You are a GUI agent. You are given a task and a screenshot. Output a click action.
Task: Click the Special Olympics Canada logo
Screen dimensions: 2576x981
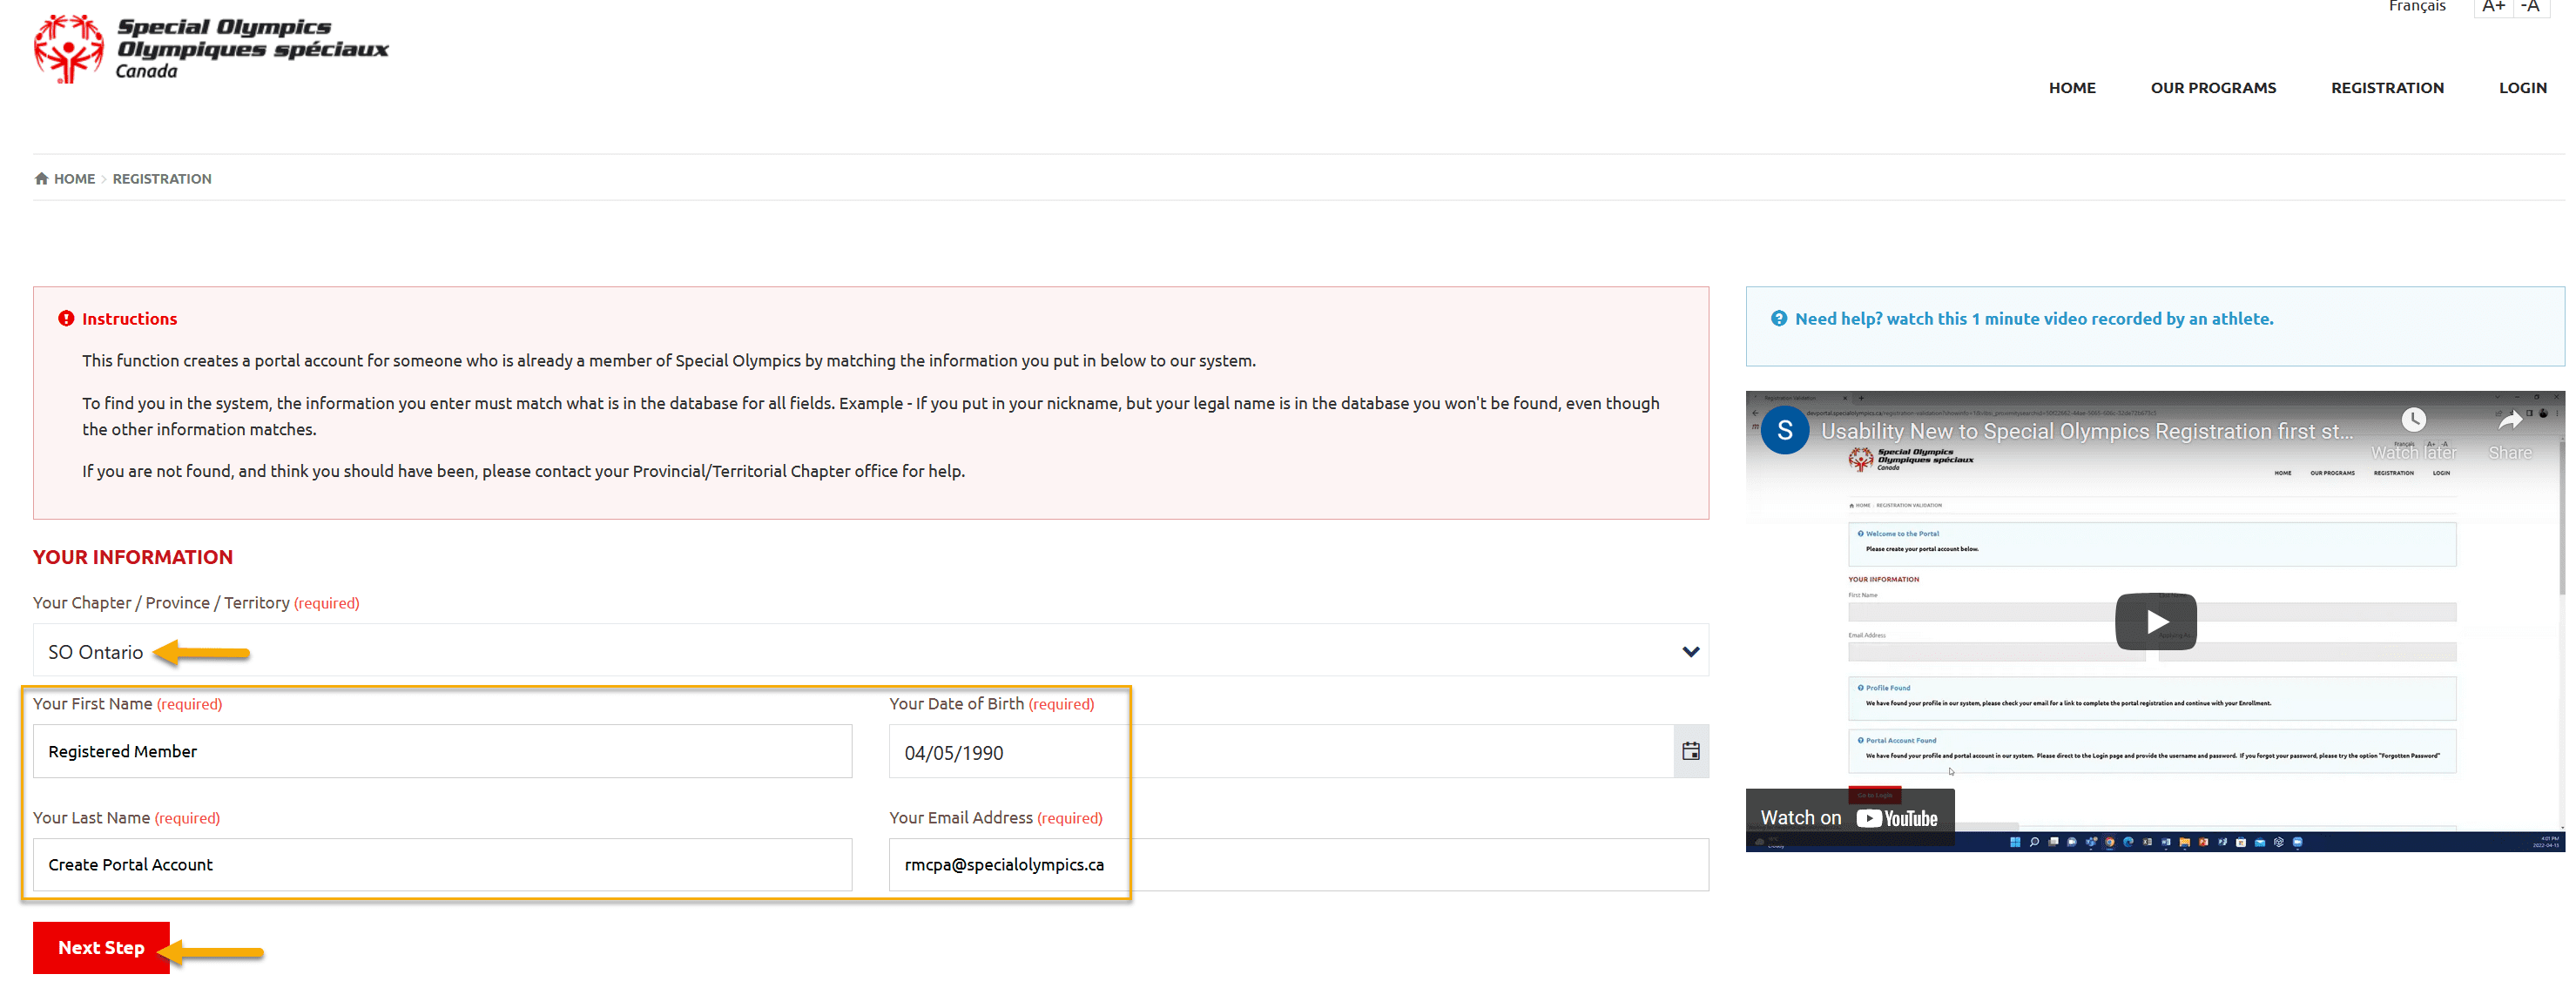[x=211, y=48]
